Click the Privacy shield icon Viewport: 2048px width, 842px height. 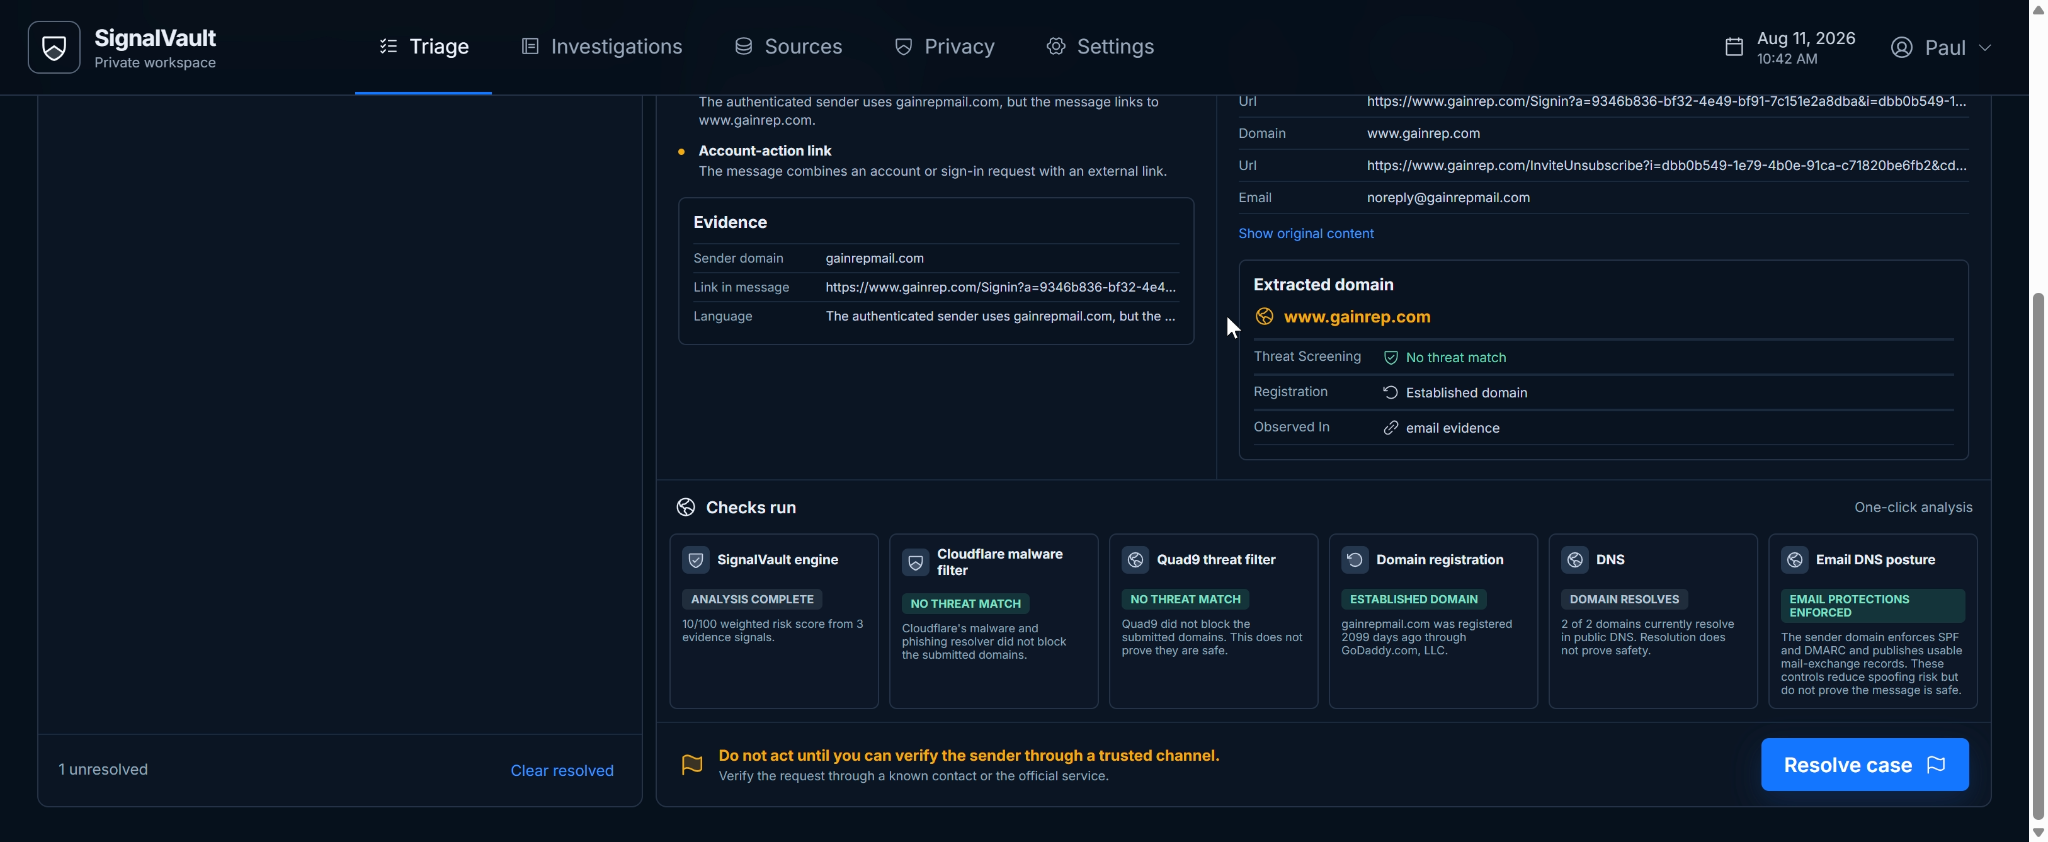point(903,47)
